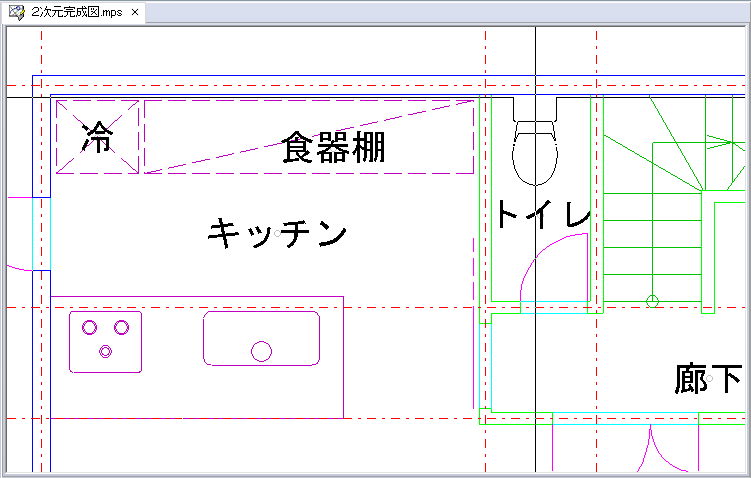Select the top-right stove burner

click(x=121, y=327)
